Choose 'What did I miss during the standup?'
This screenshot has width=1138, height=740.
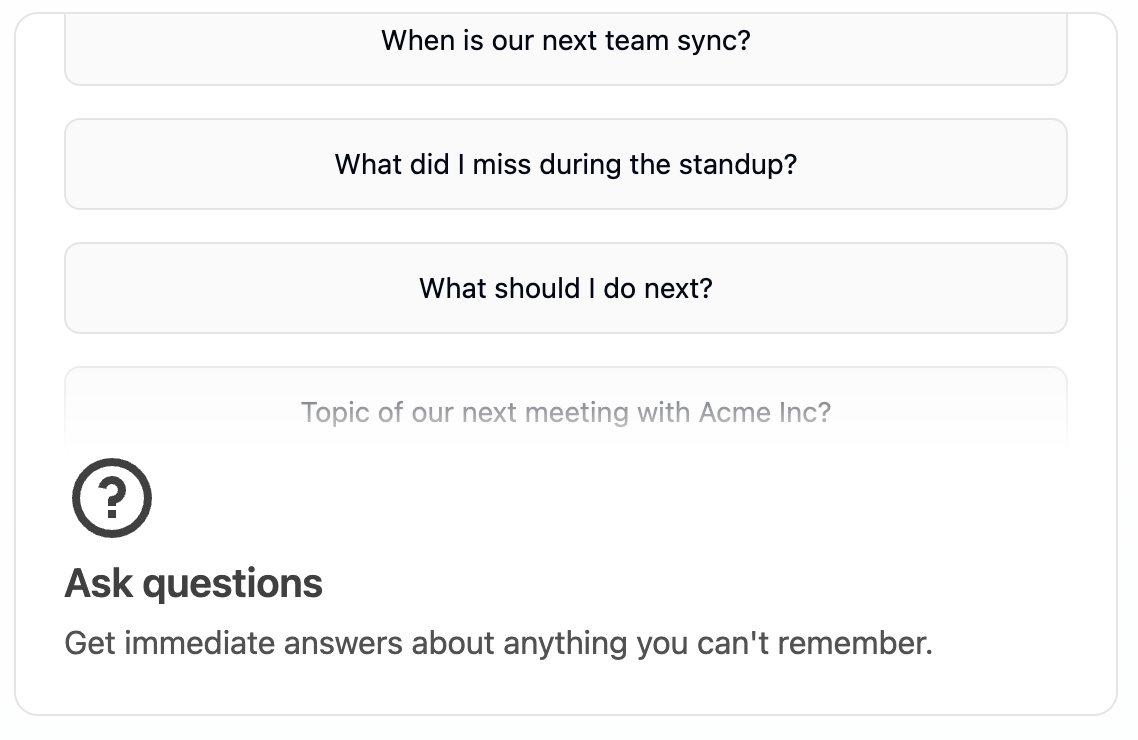pos(565,164)
